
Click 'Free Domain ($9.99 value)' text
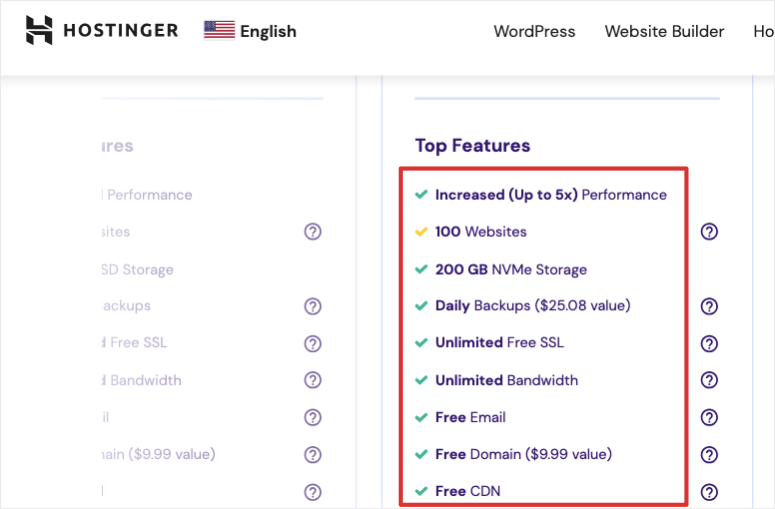(523, 454)
